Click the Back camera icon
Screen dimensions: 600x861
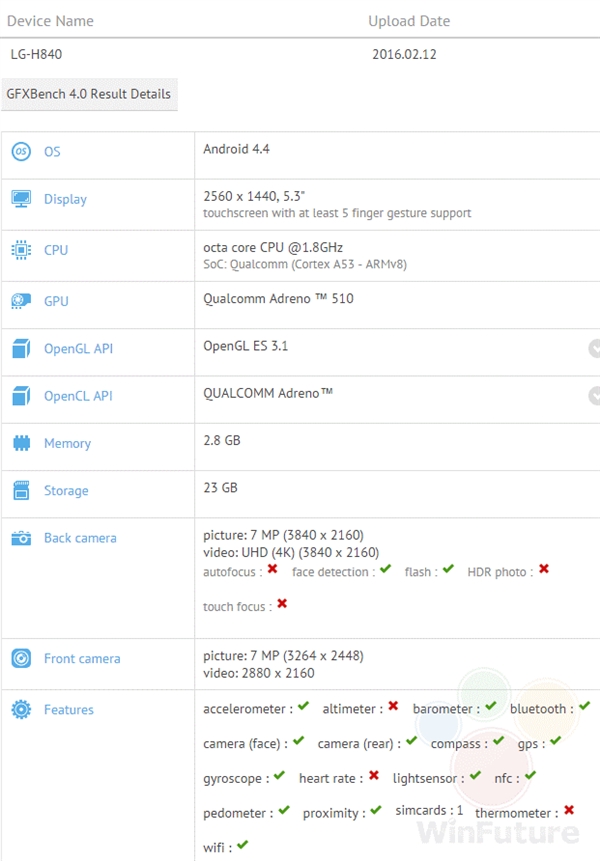[21, 538]
